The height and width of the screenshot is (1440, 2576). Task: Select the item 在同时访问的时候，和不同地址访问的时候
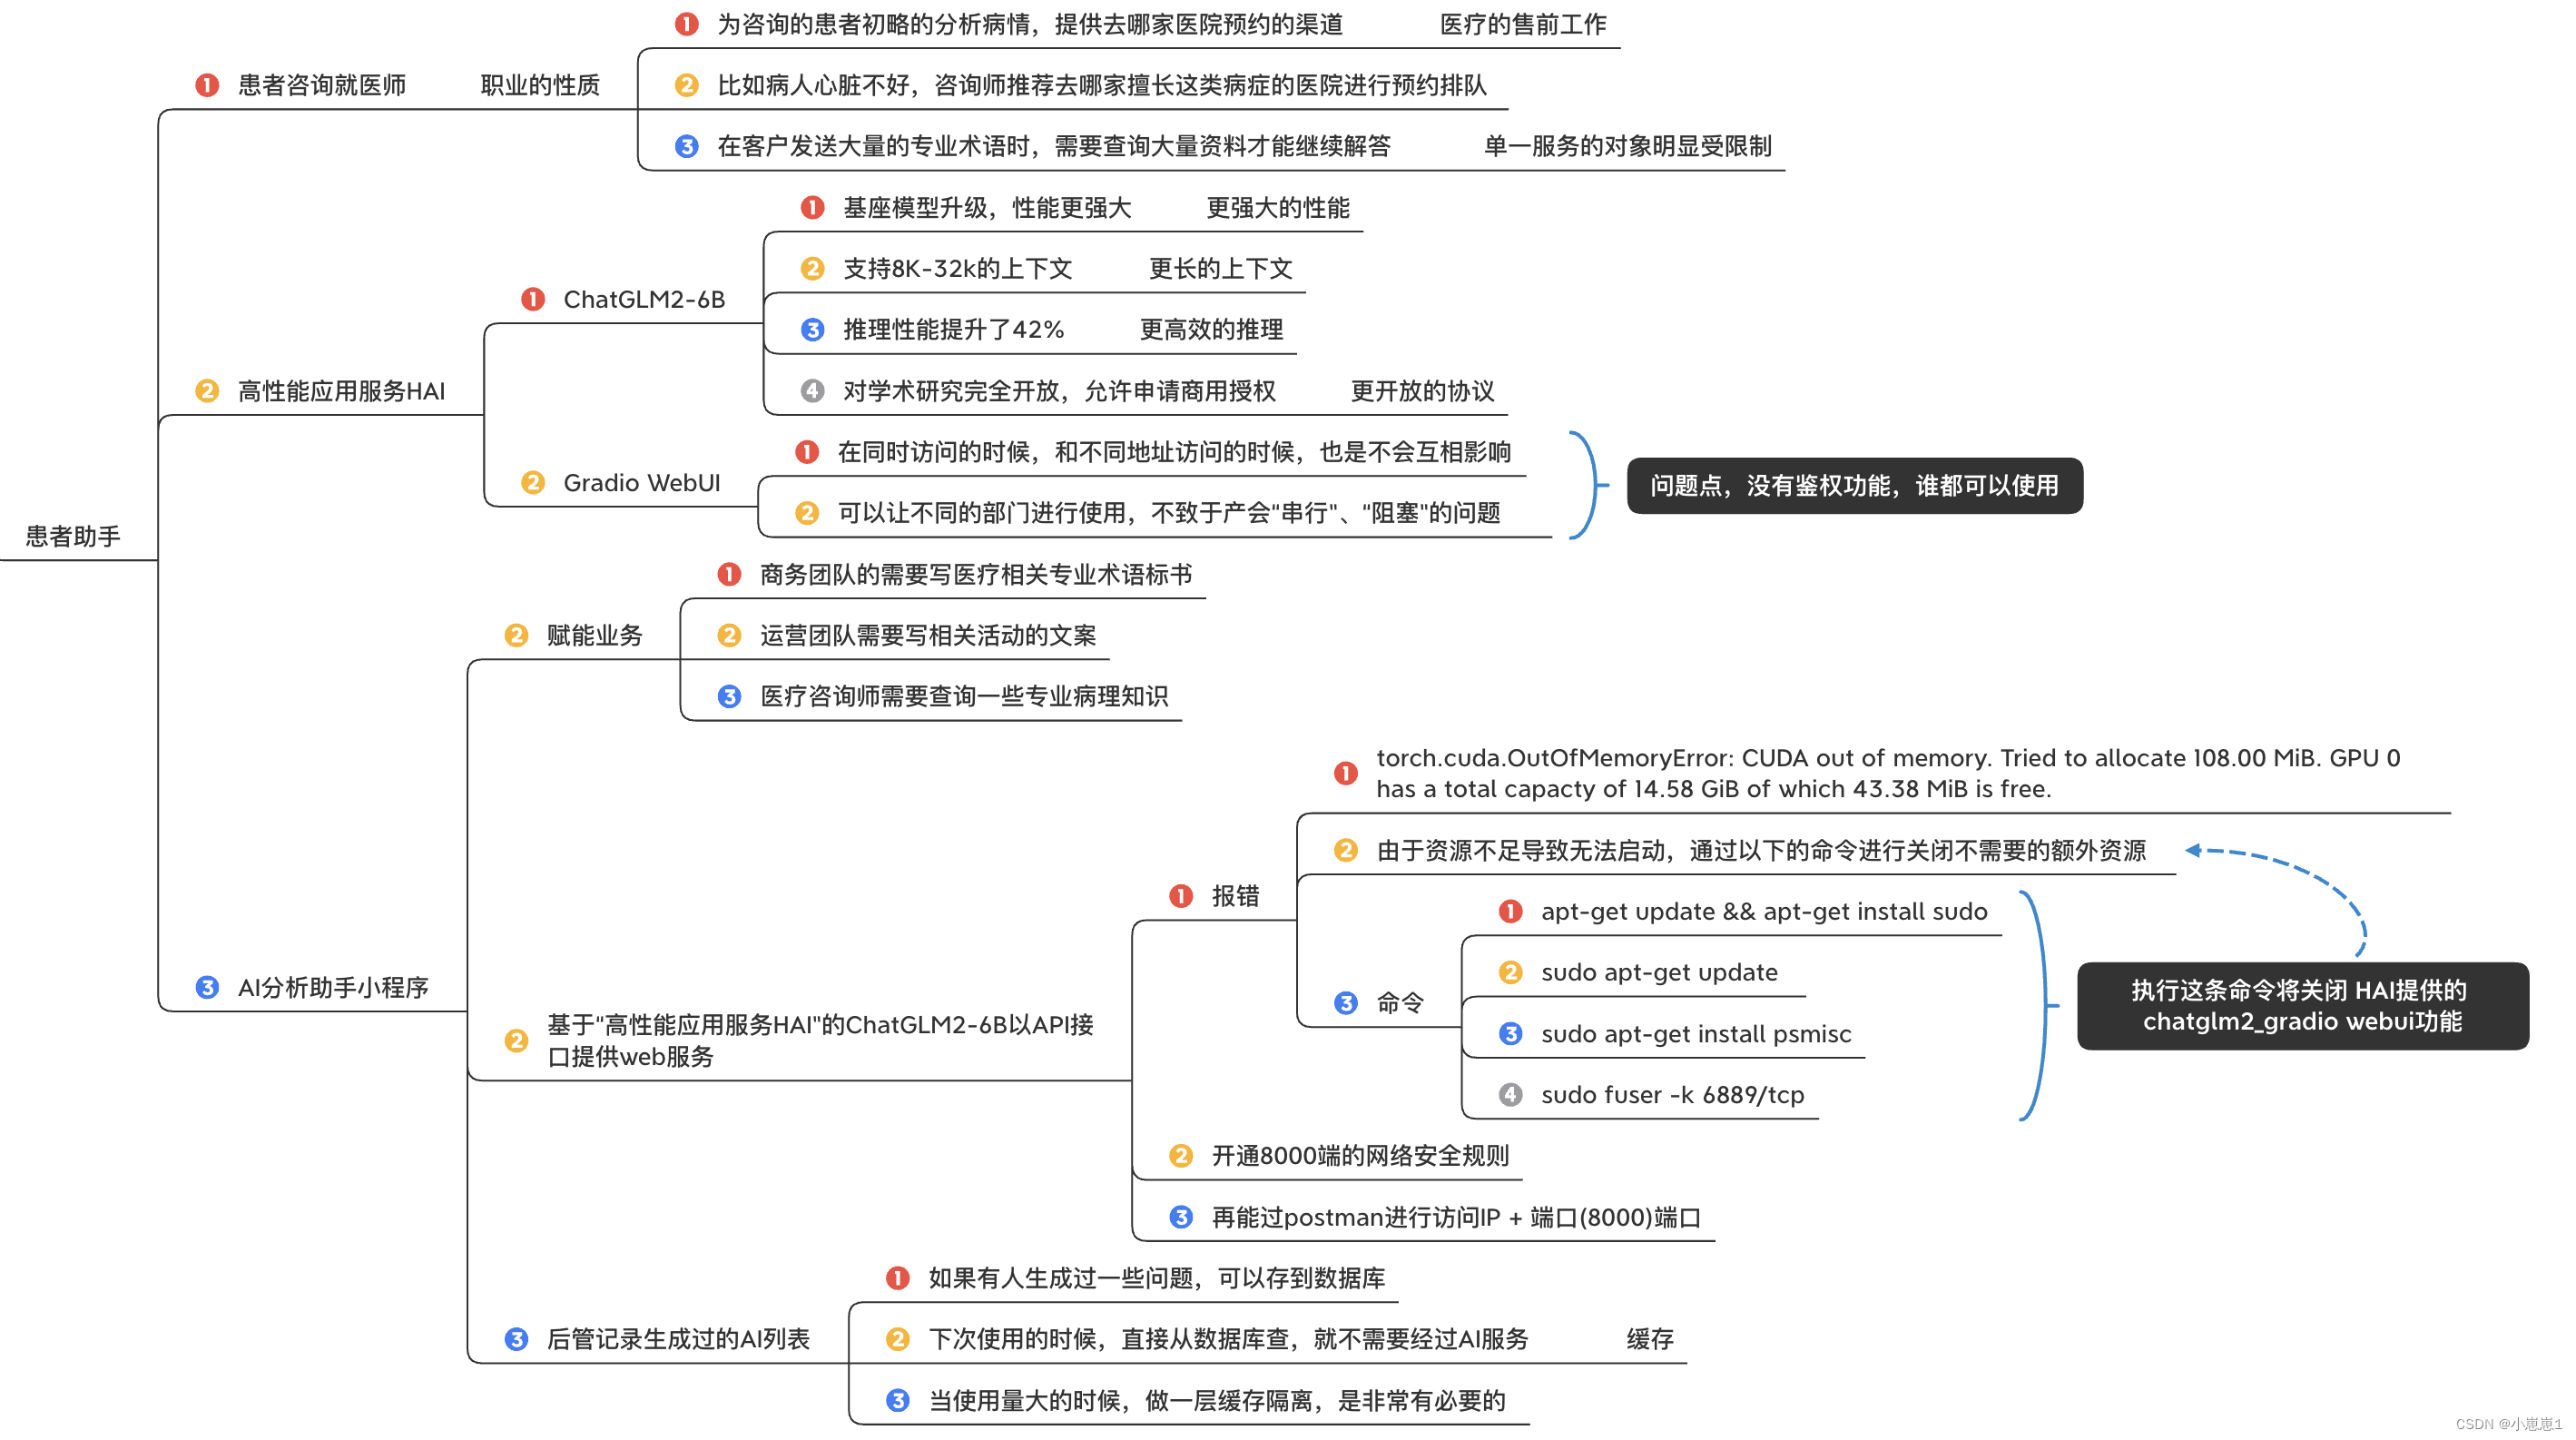click(x=1174, y=452)
